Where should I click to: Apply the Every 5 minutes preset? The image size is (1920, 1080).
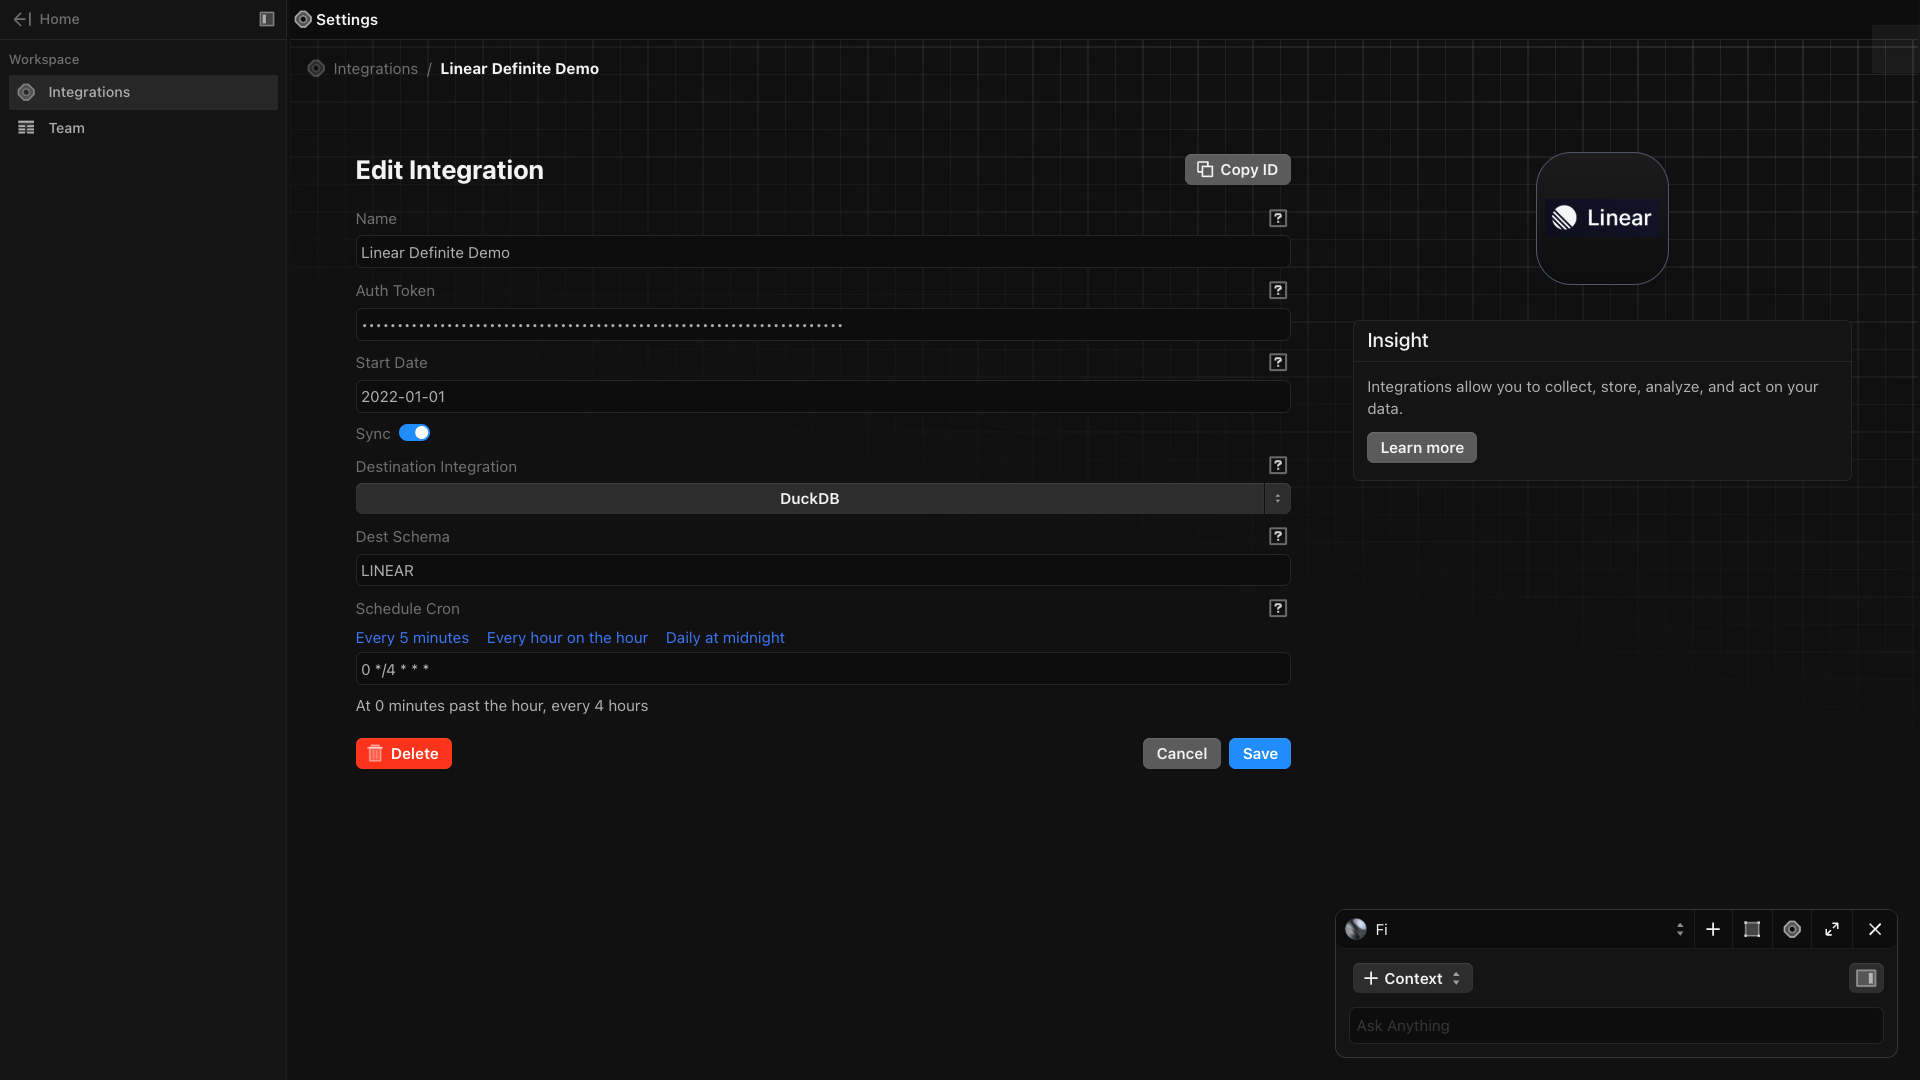412,638
